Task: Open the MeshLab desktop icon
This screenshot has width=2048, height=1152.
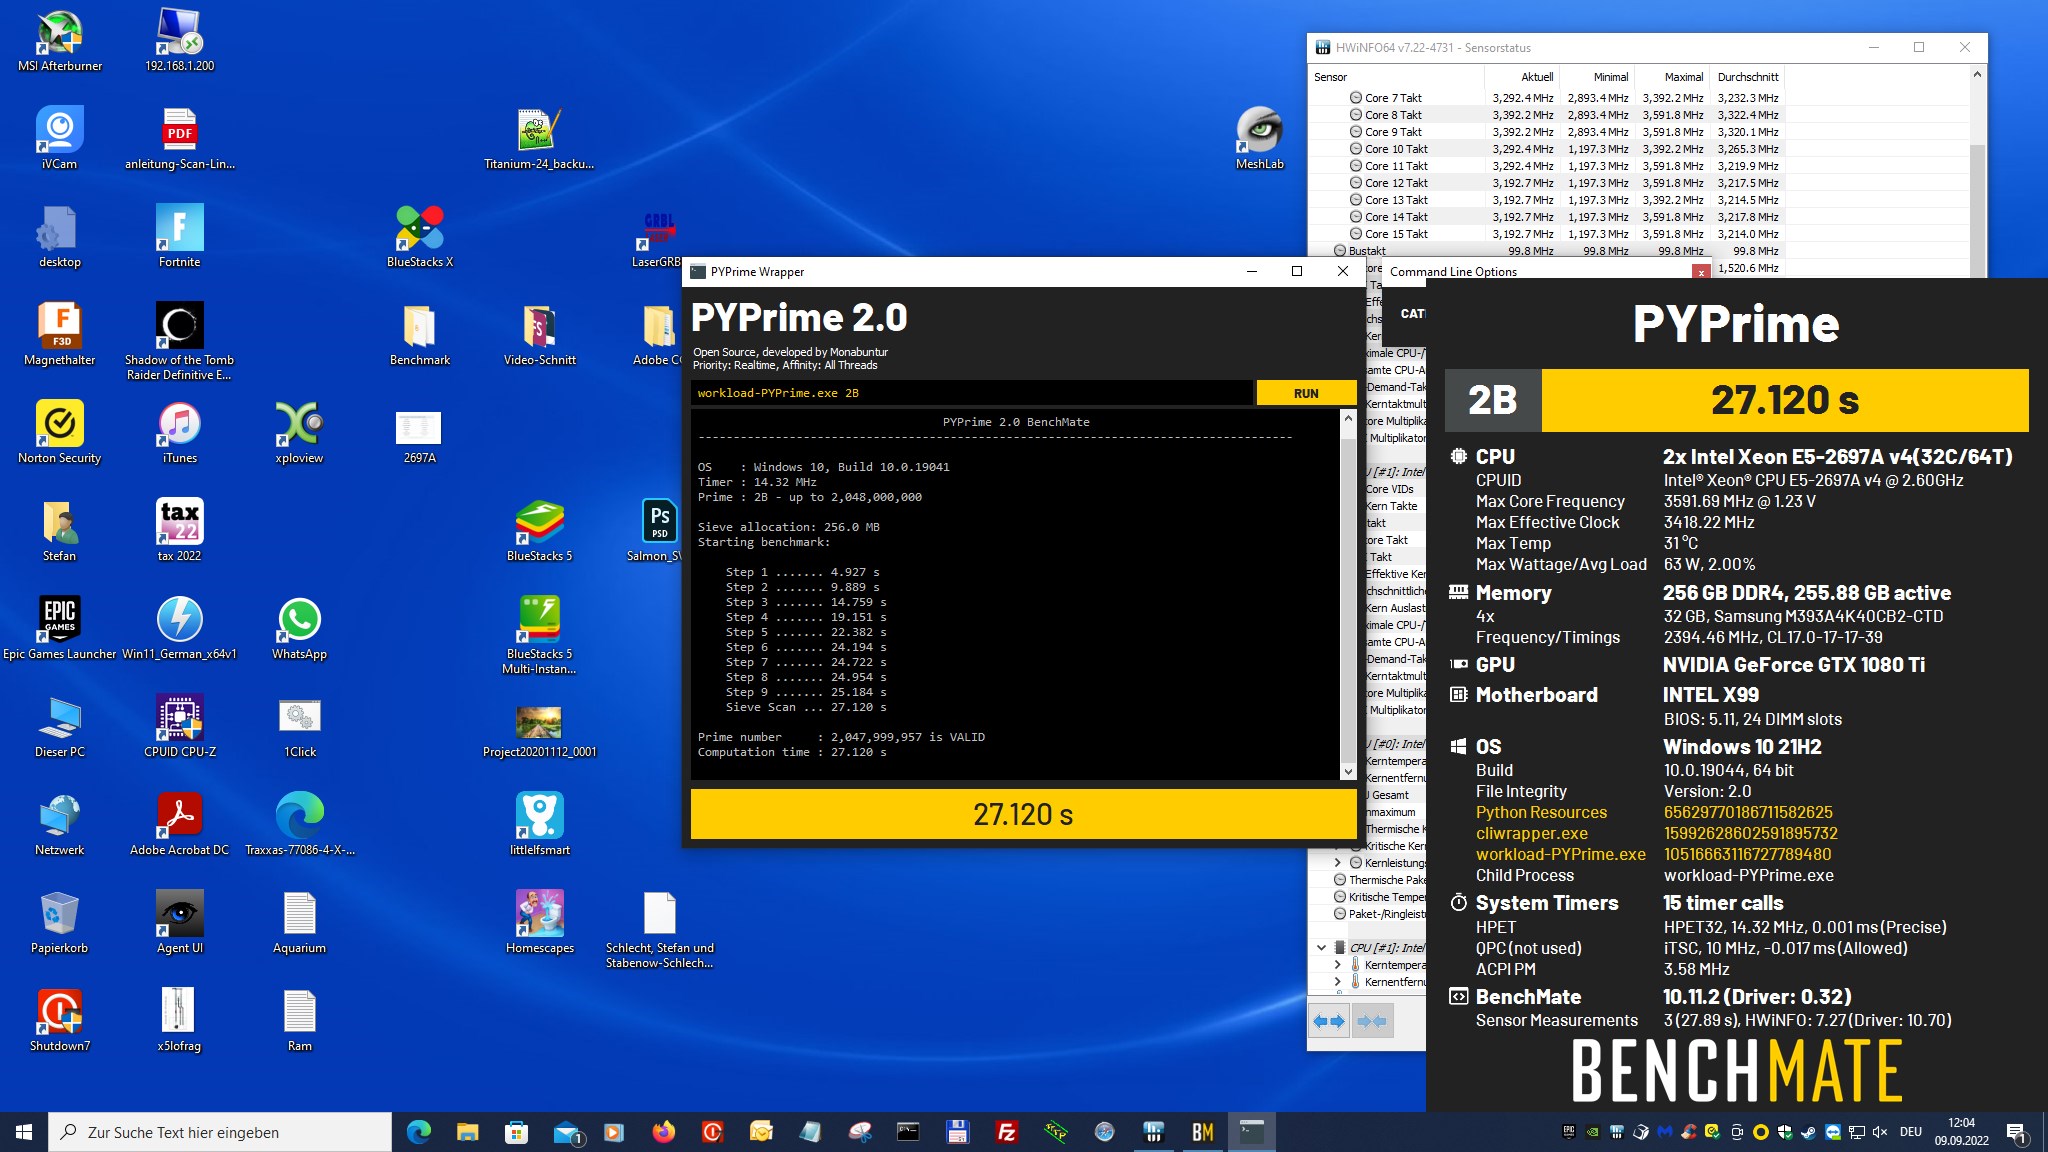Action: [x=1260, y=138]
